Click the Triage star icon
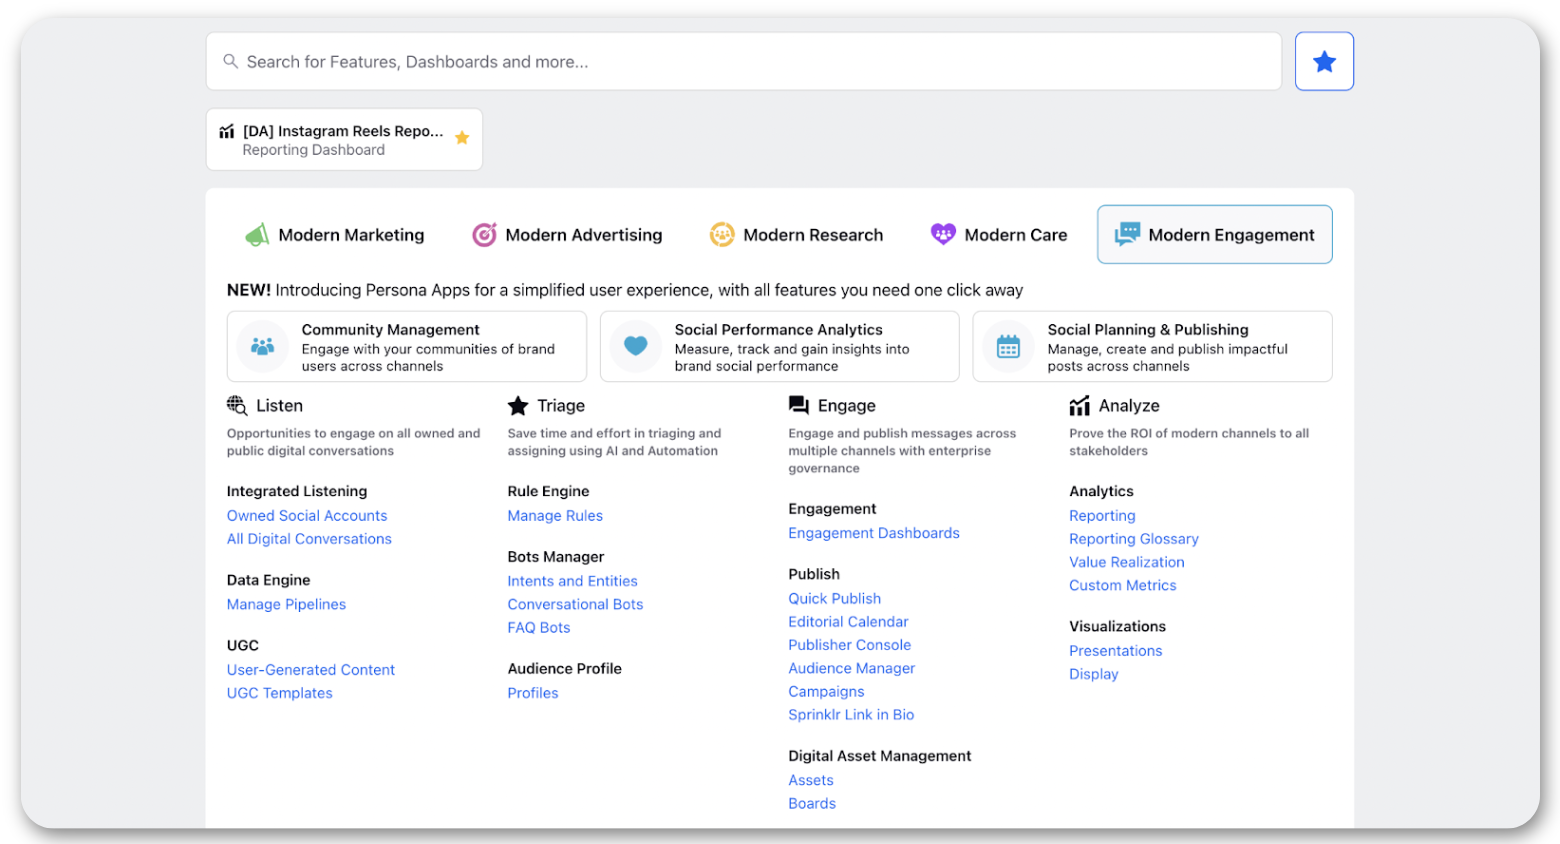The width and height of the screenshot is (1560, 844). [x=518, y=405]
